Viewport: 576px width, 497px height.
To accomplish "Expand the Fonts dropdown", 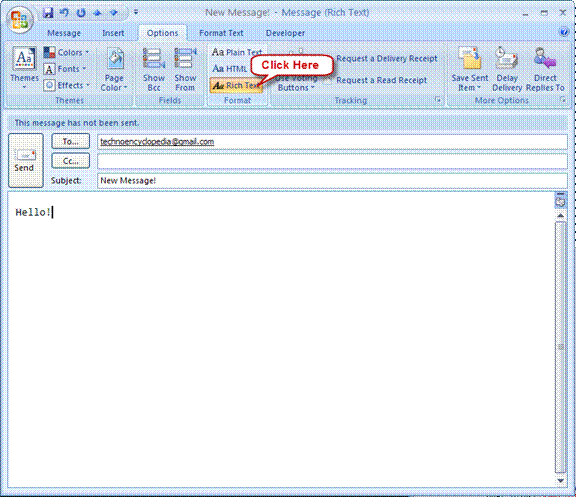I will click(65, 69).
